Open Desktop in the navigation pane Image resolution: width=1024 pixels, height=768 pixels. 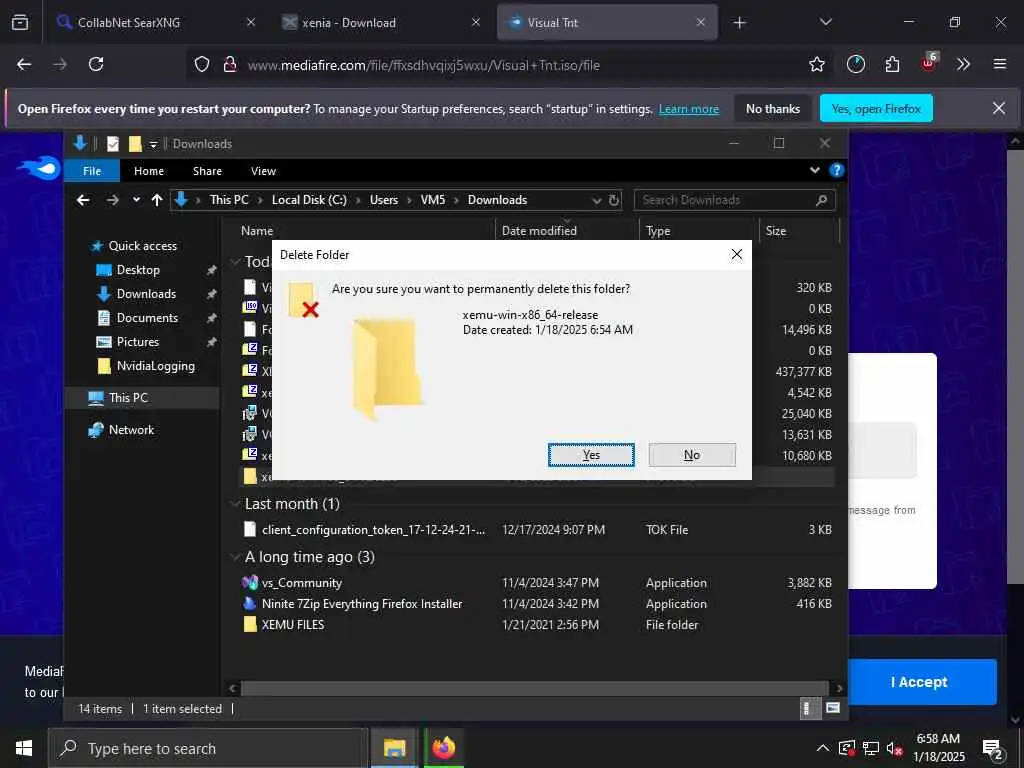tap(138, 270)
